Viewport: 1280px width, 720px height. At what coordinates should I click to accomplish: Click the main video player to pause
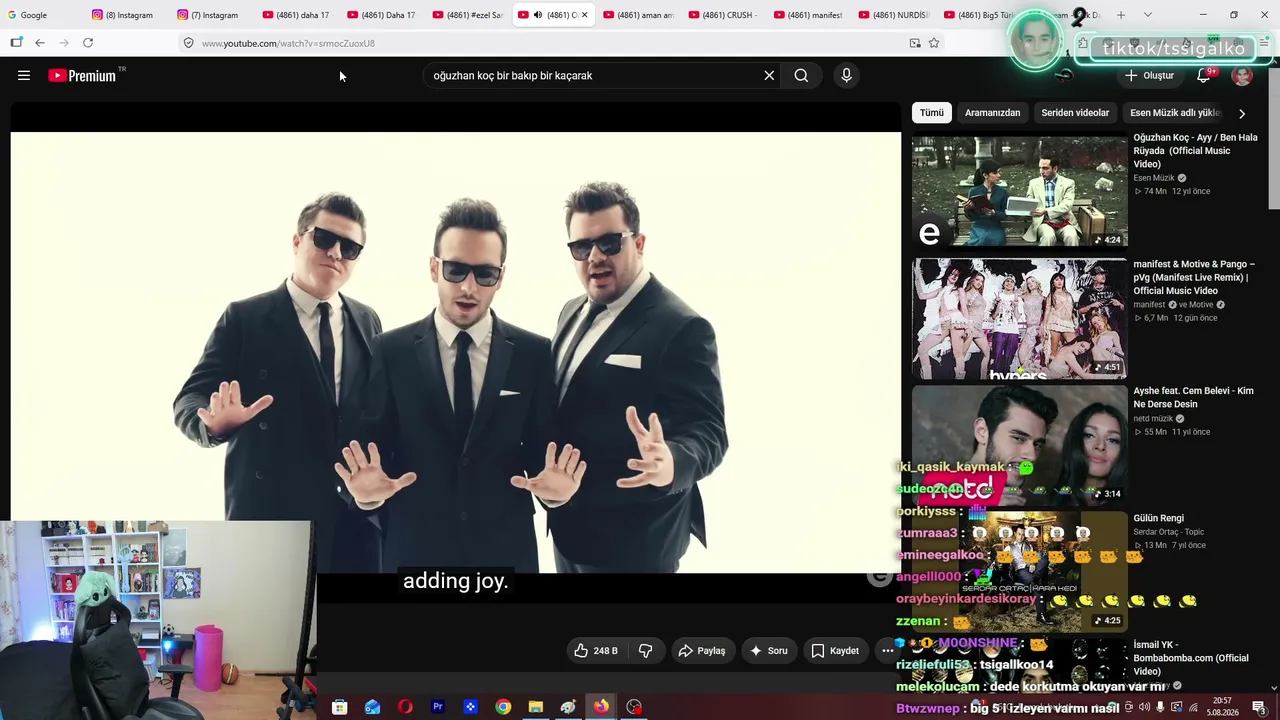click(456, 352)
